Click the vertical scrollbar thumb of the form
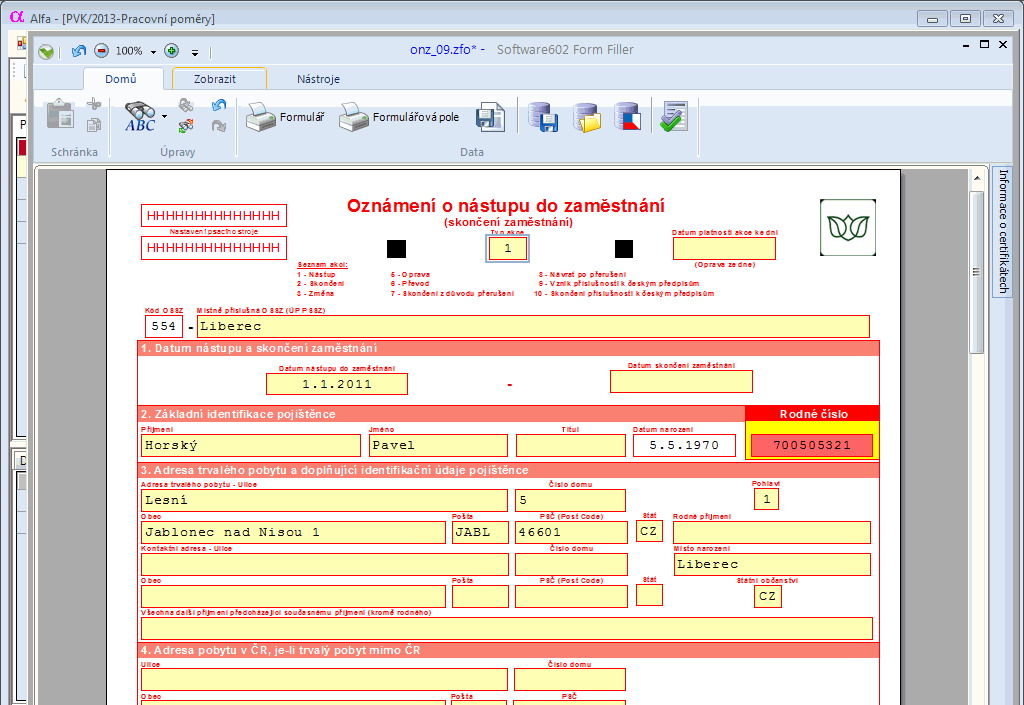 coord(977,272)
